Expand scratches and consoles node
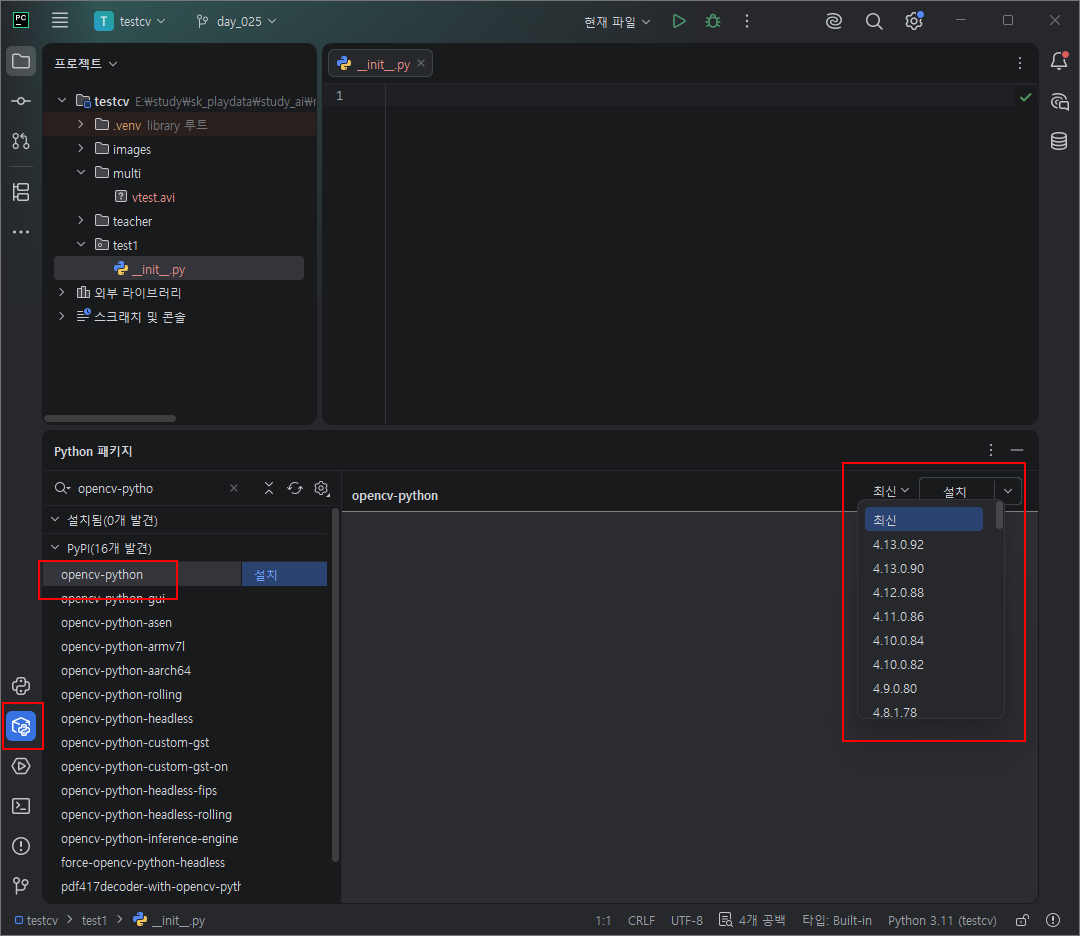 [x=61, y=317]
